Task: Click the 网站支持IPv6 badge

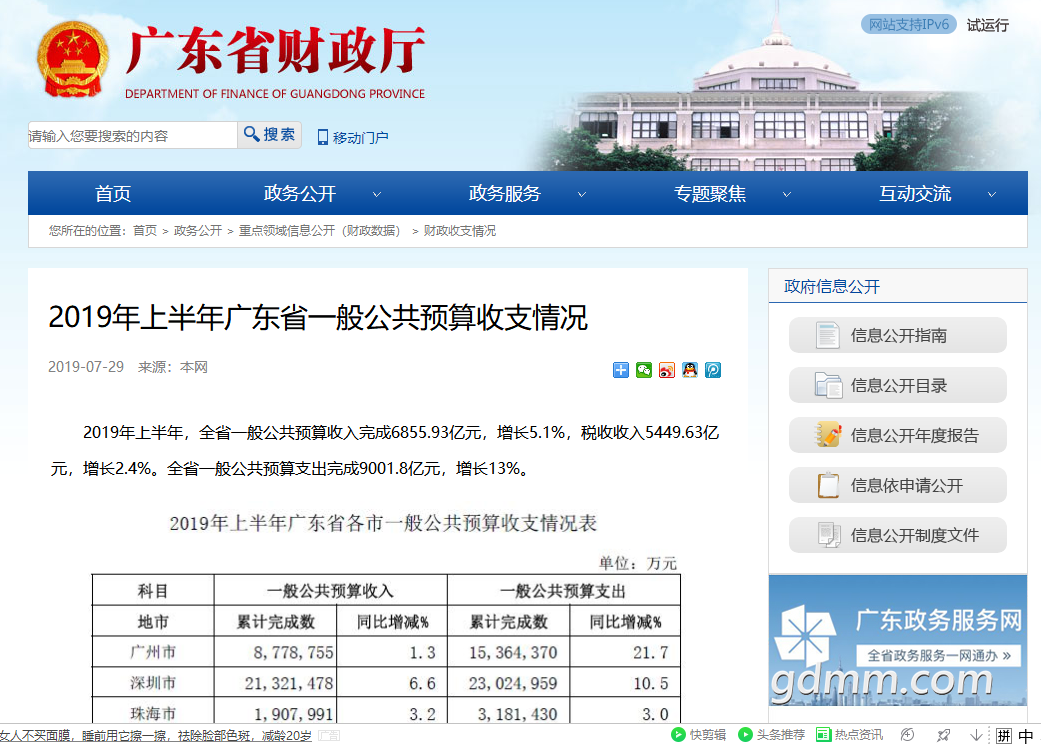Action: click(x=909, y=25)
